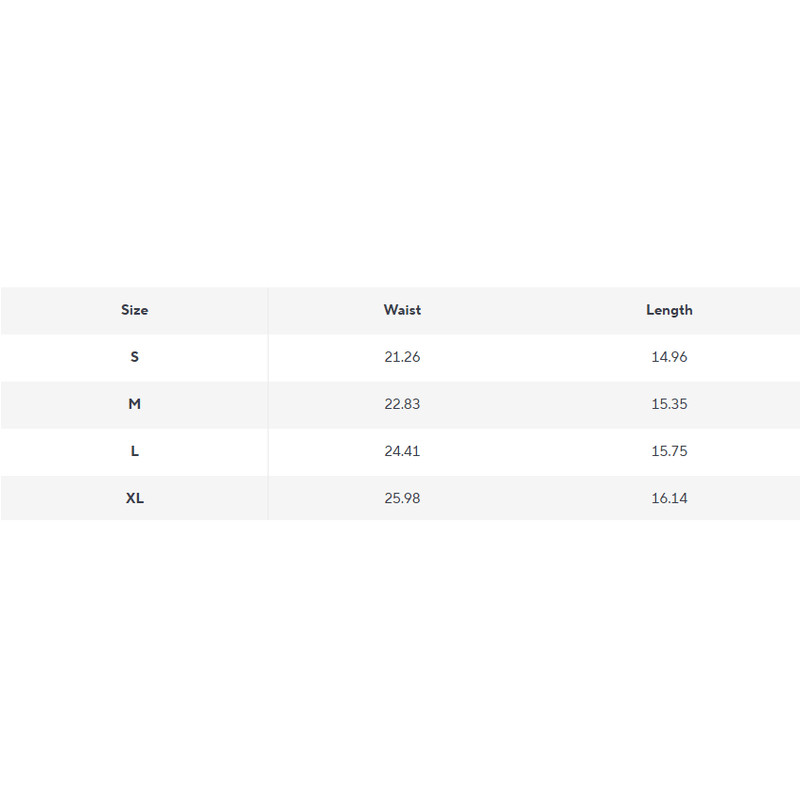Select the S size label

[x=135, y=357]
